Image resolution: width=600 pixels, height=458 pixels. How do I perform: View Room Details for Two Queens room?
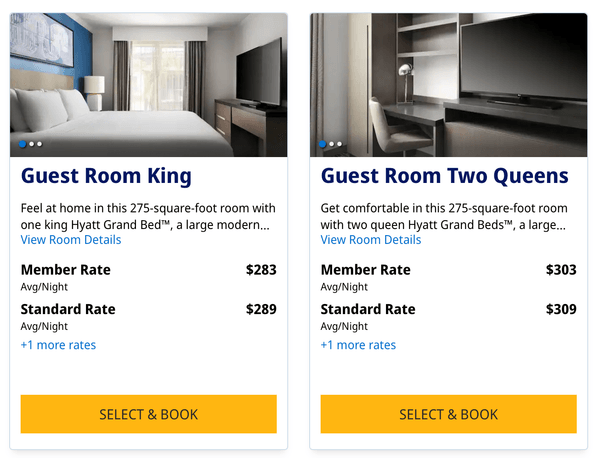tap(371, 240)
